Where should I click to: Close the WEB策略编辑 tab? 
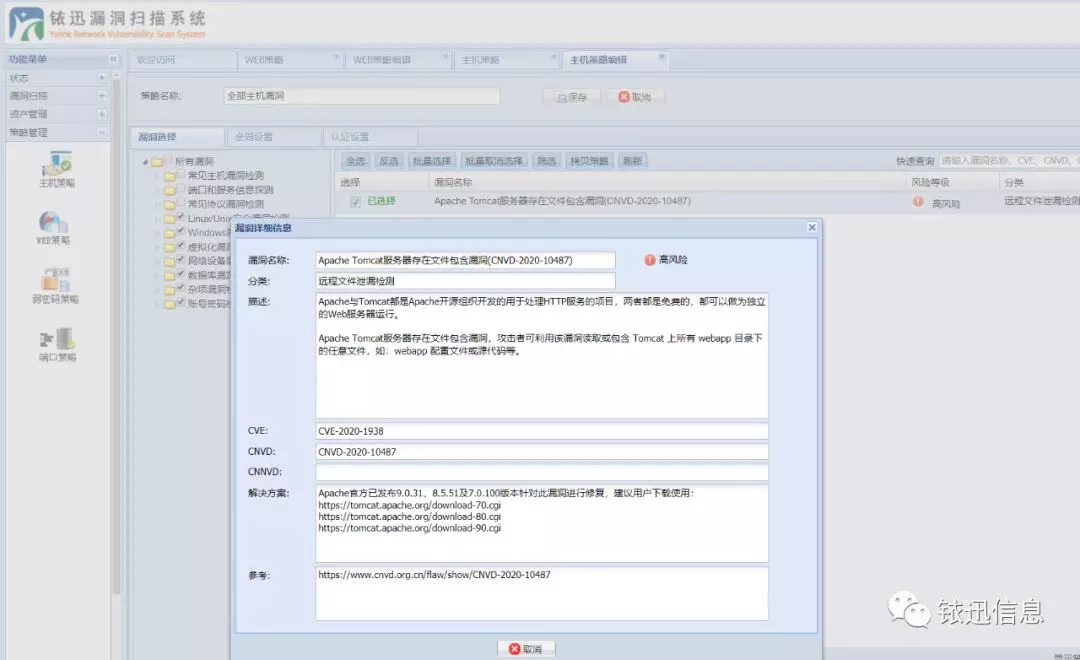click(445, 57)
